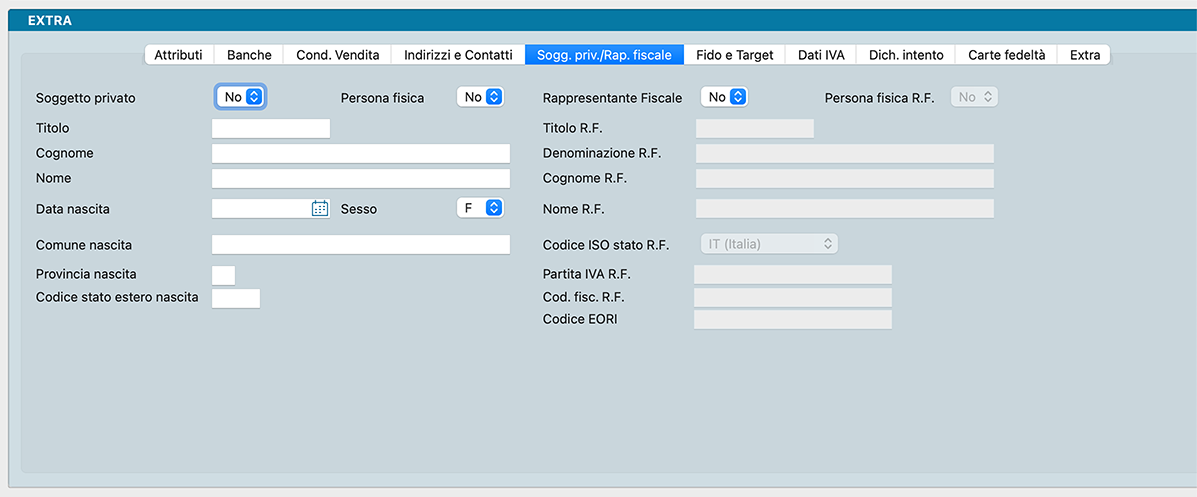This screenshot has width=1197, height=497.
Task: Click the Extra tab
Action: click(1084, 55)
